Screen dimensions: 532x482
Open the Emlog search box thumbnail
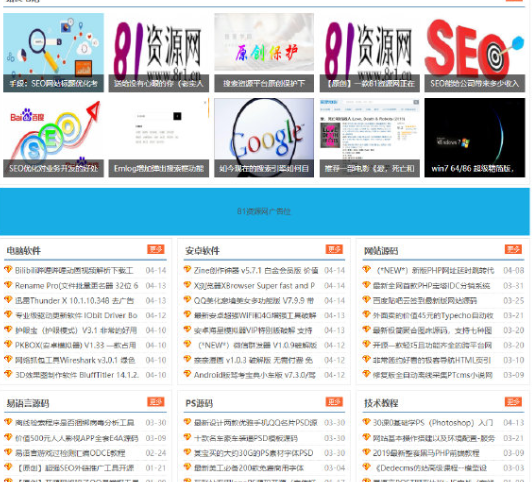tap(158, 137)
